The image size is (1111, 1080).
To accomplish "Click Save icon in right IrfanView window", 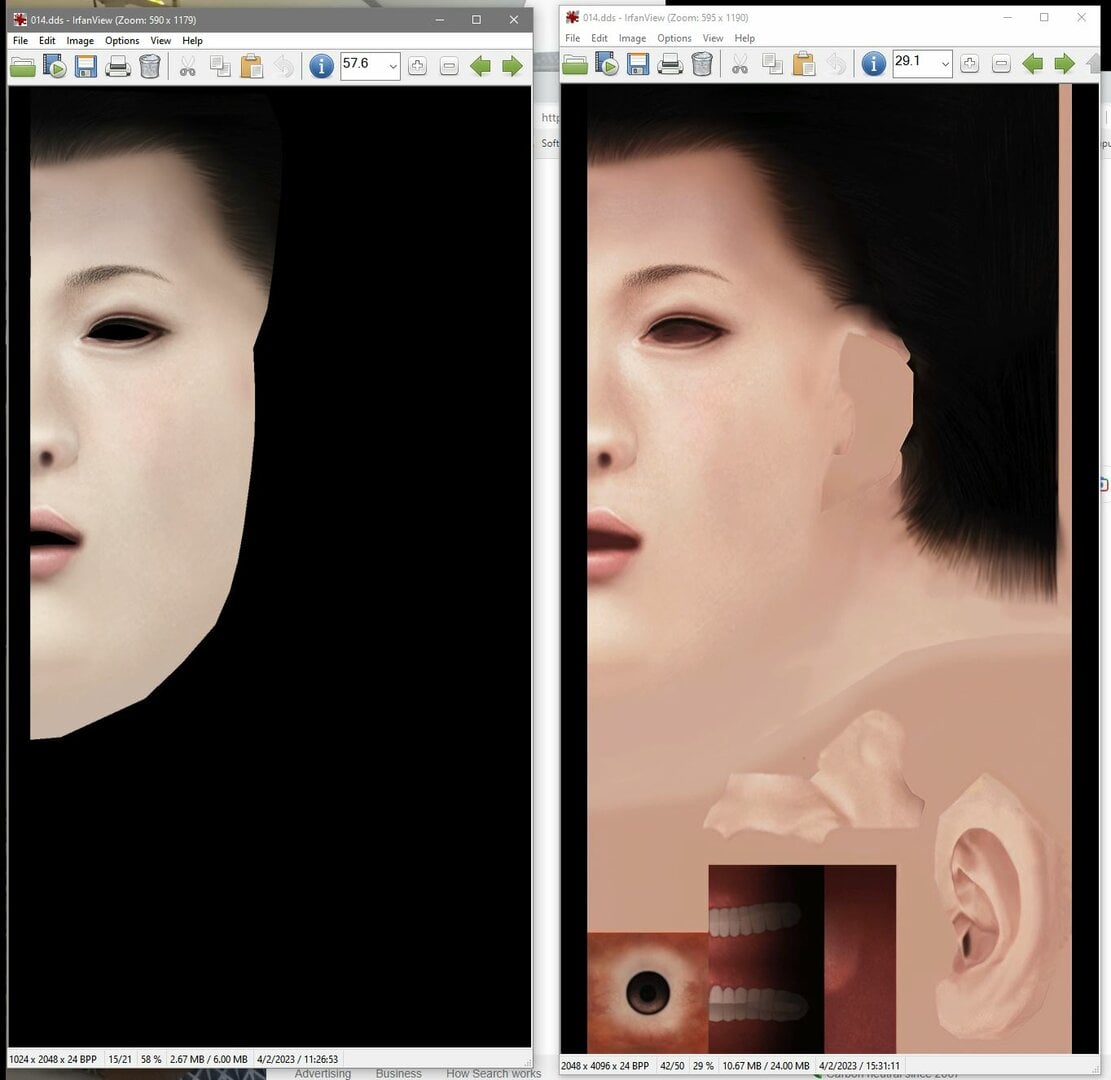I will [x=638, y=64].
